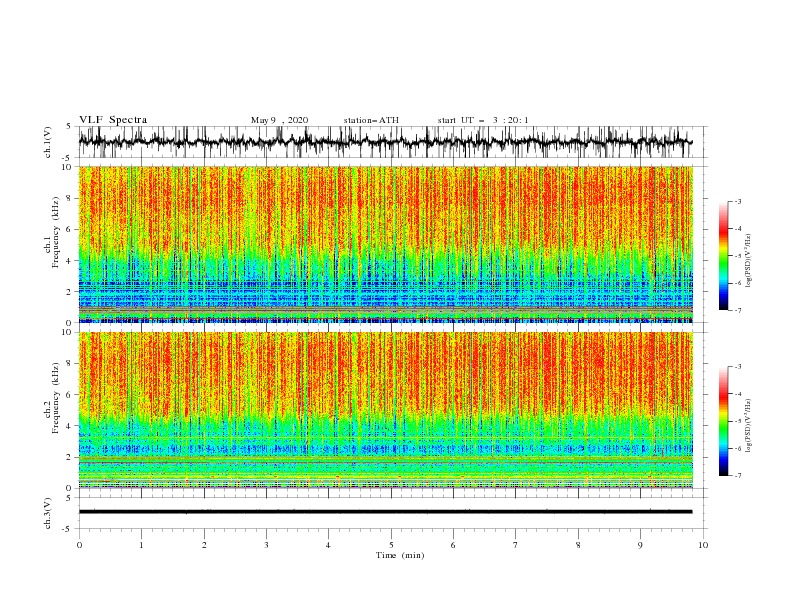Click the ch.2 colorbar '-7' value
The width and height of the screenshot is (792, 612).
point(738,475)
